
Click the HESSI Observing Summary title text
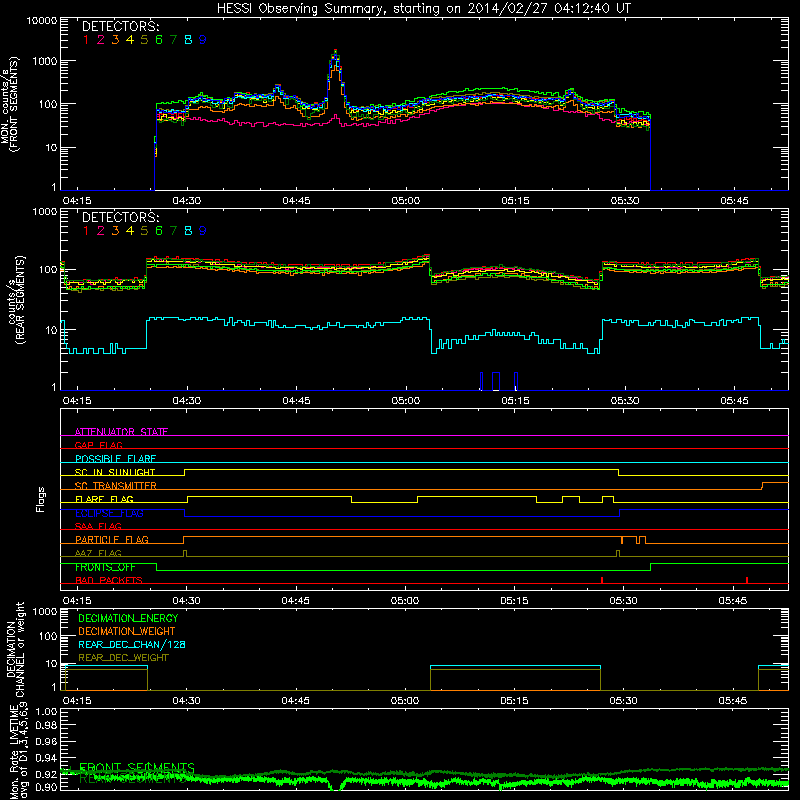tap(424, 9)
